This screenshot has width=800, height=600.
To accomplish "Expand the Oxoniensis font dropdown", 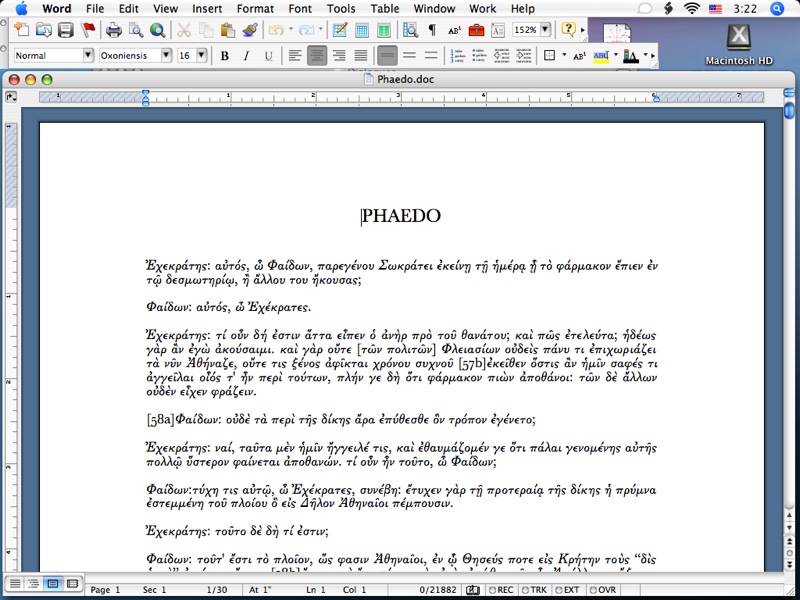I will coord(166,56).
